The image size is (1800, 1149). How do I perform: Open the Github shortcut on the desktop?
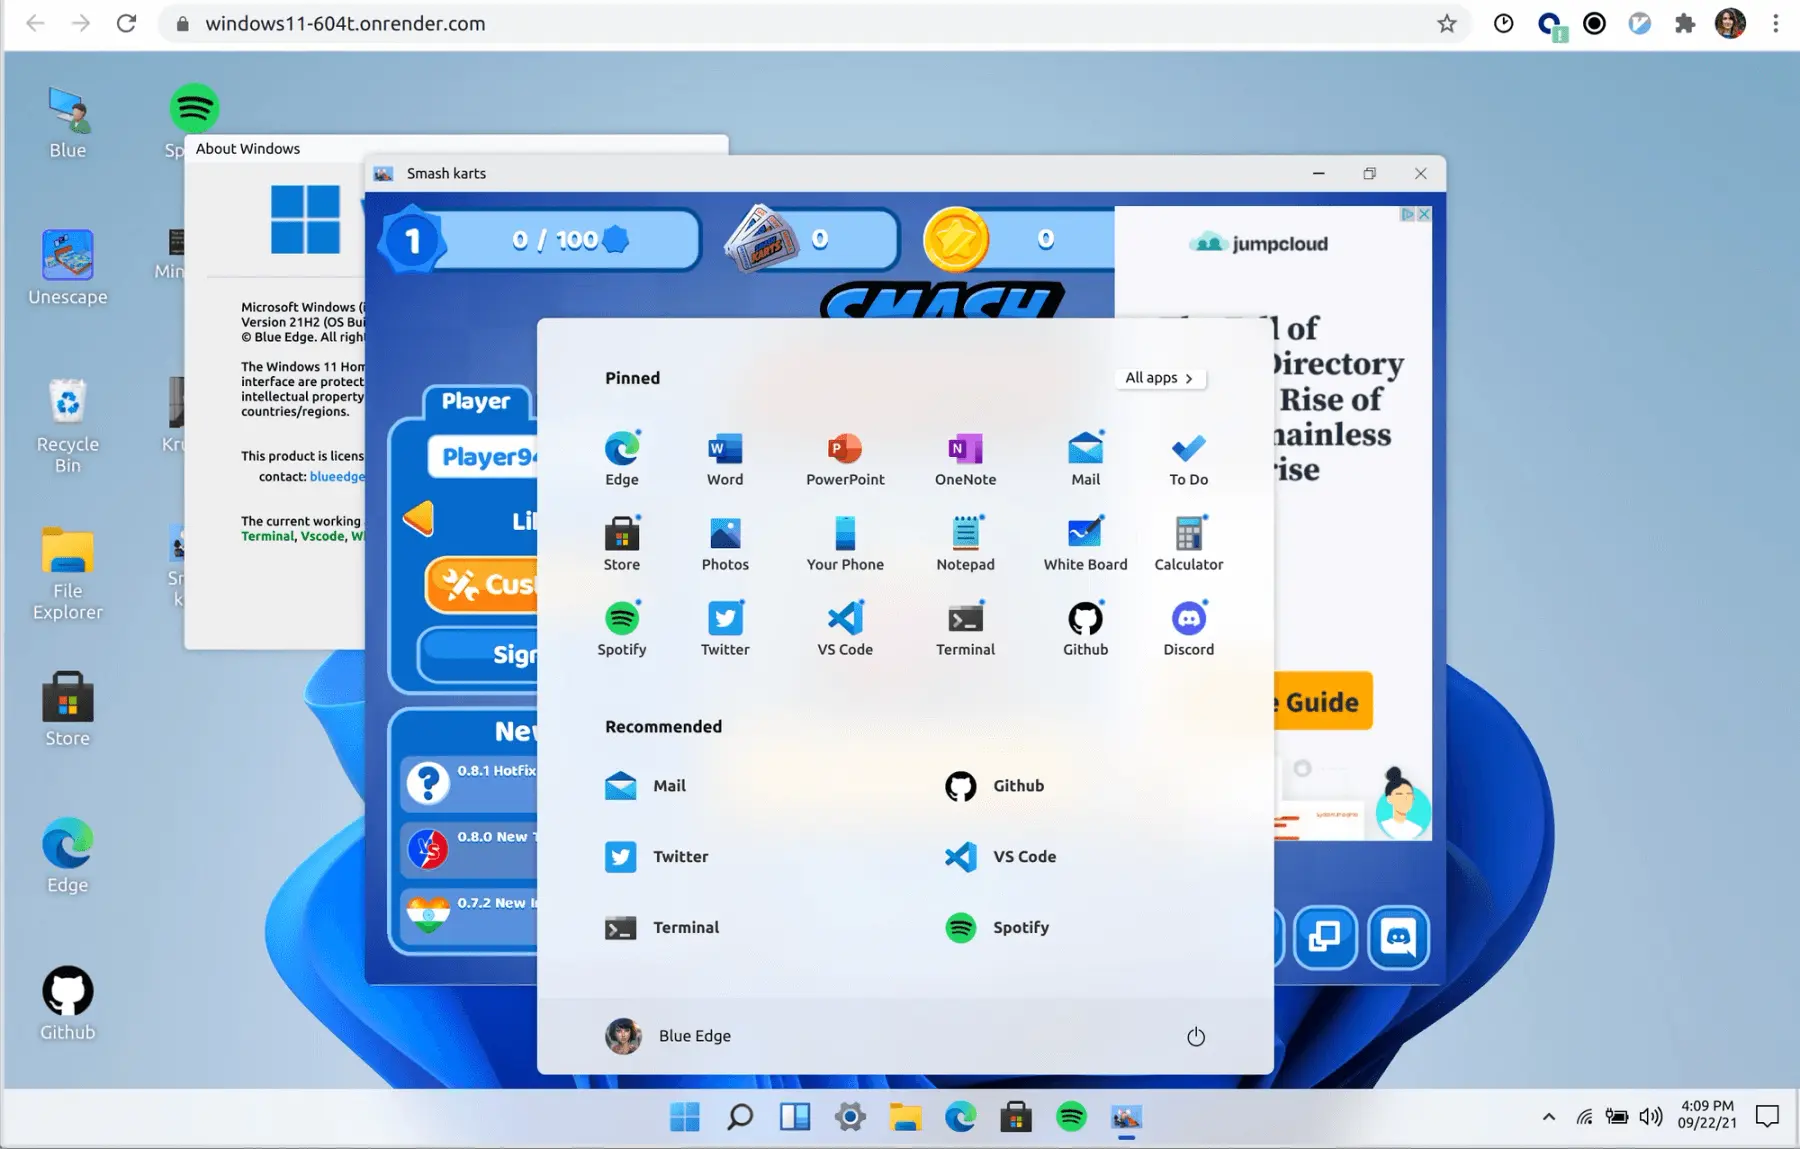click(x=66, y=998)
